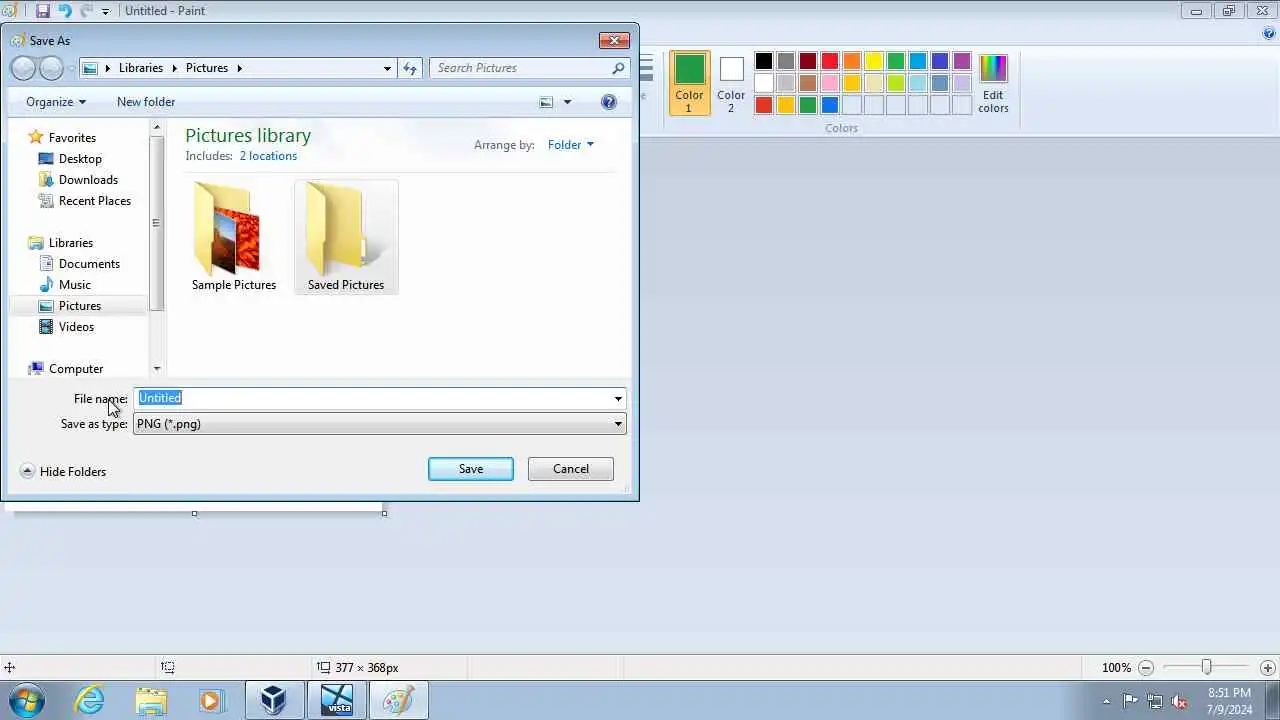The width and height of the screenshot is (1280, 720).
Task: Click the zoom slider handle
Action: (x=1206, y=667)
